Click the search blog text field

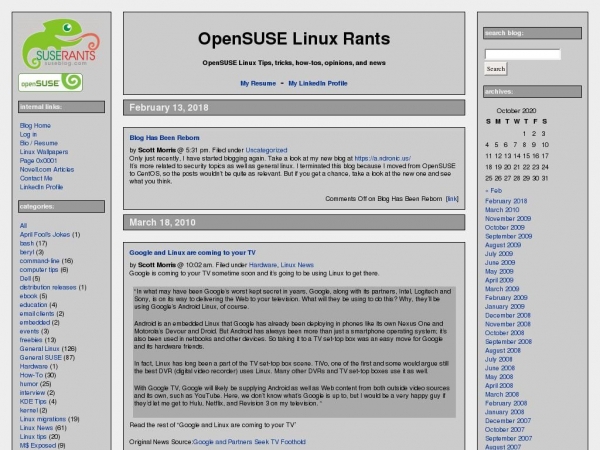(523, 54)
